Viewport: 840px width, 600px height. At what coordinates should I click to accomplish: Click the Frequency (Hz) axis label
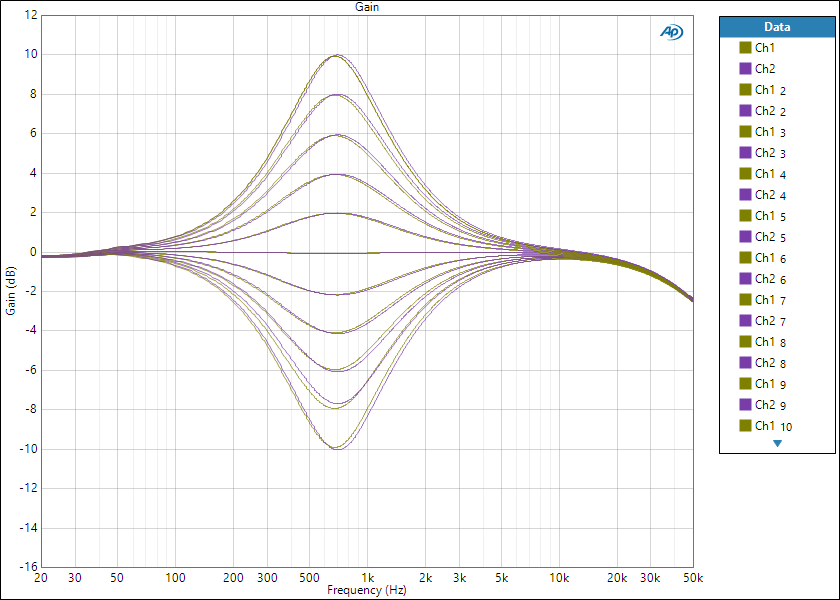pos(367,590)
